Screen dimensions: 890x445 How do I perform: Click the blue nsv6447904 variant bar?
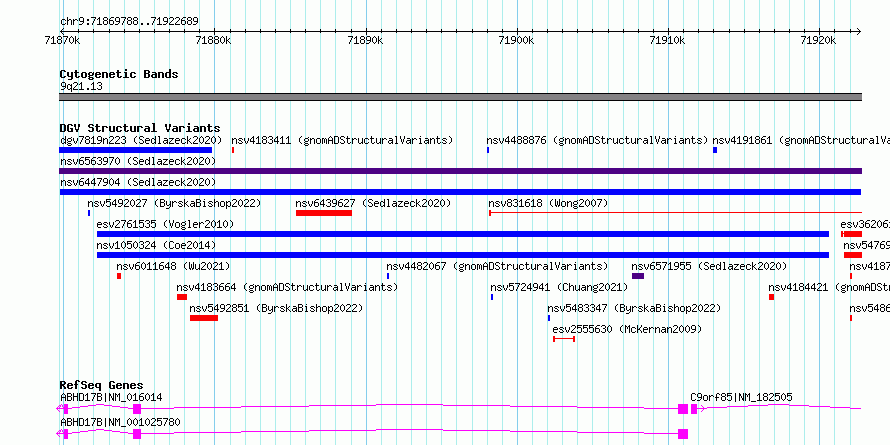[460, 192]
